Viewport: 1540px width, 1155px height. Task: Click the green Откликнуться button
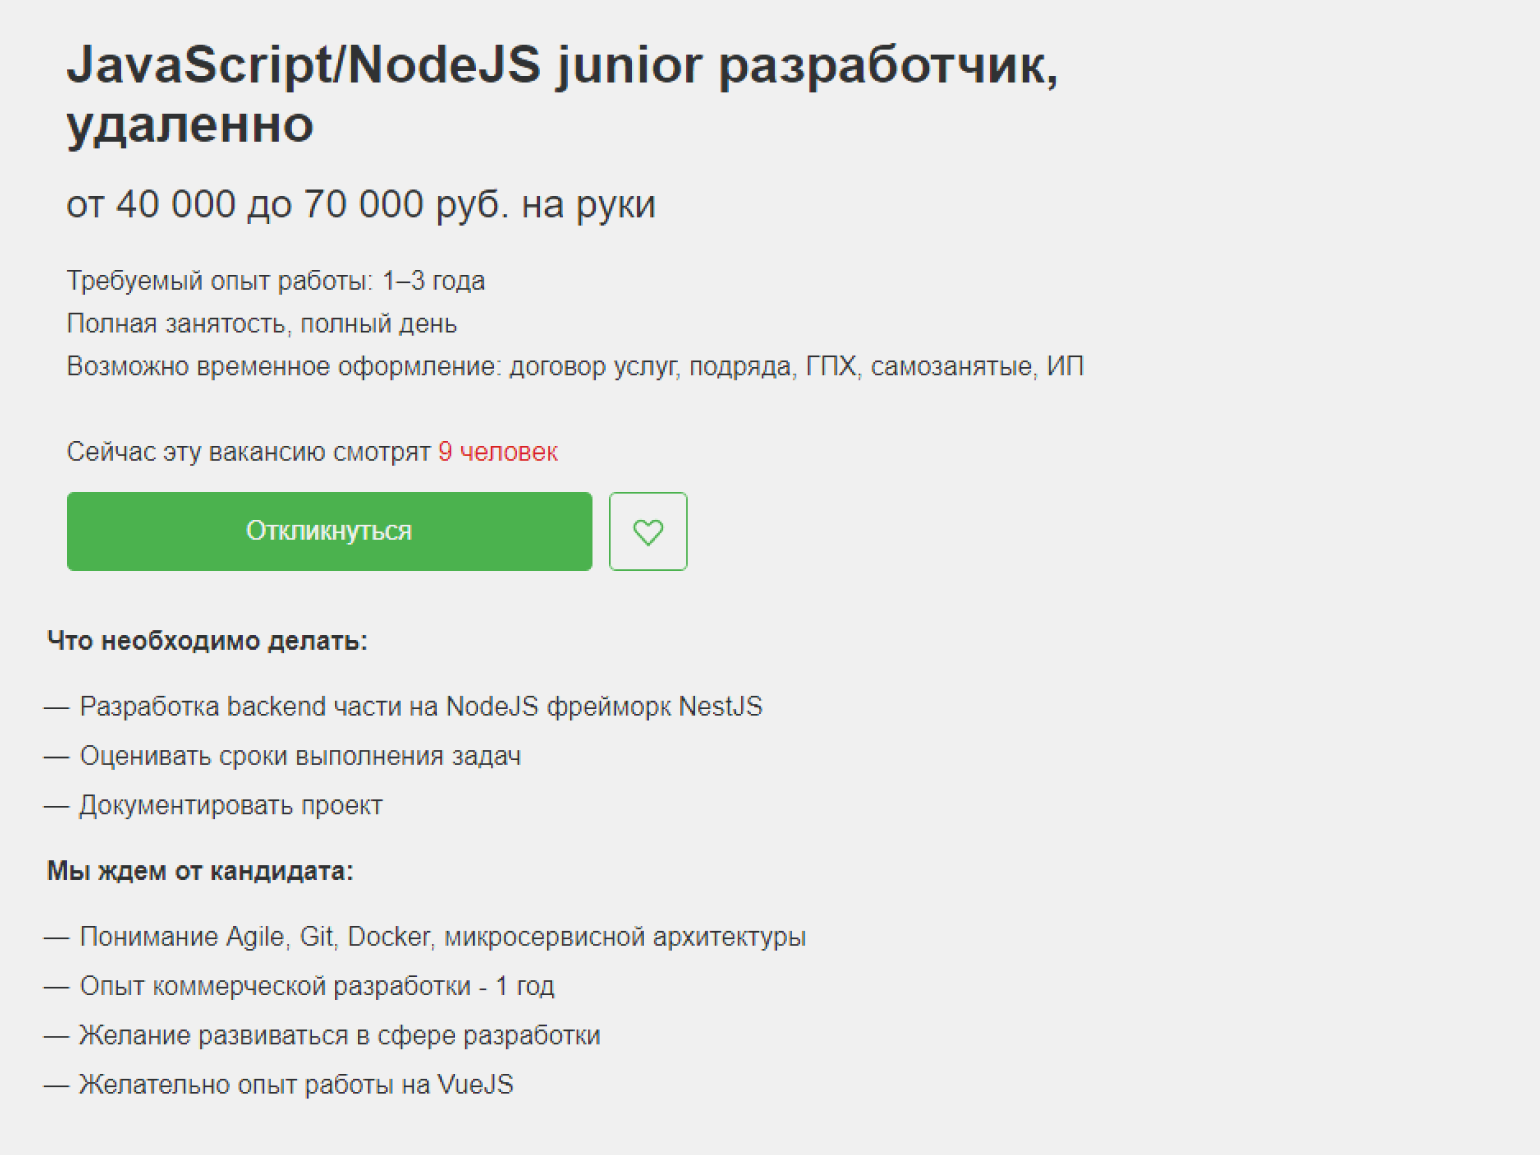click(x=329, y=531)
